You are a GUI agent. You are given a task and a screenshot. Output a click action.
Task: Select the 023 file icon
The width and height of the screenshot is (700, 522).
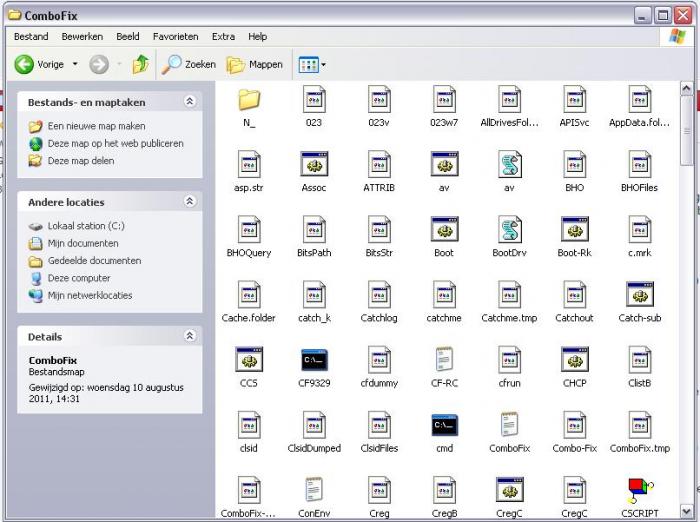point(314,99)
